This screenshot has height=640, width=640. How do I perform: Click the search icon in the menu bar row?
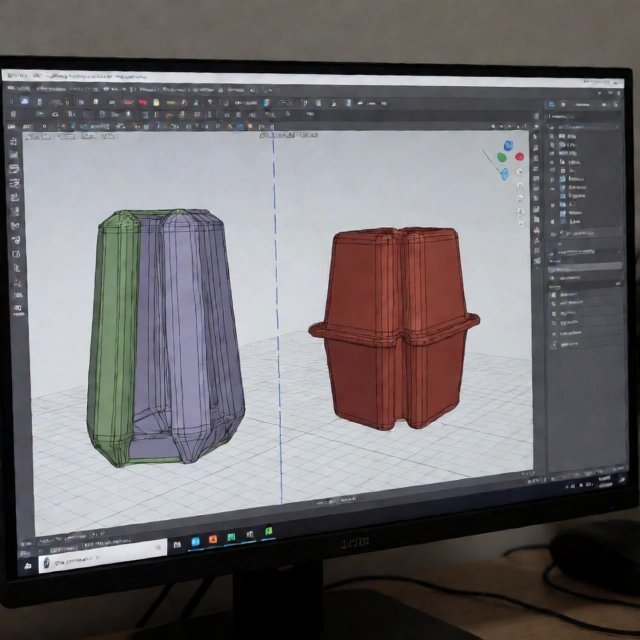pos(253,90)
